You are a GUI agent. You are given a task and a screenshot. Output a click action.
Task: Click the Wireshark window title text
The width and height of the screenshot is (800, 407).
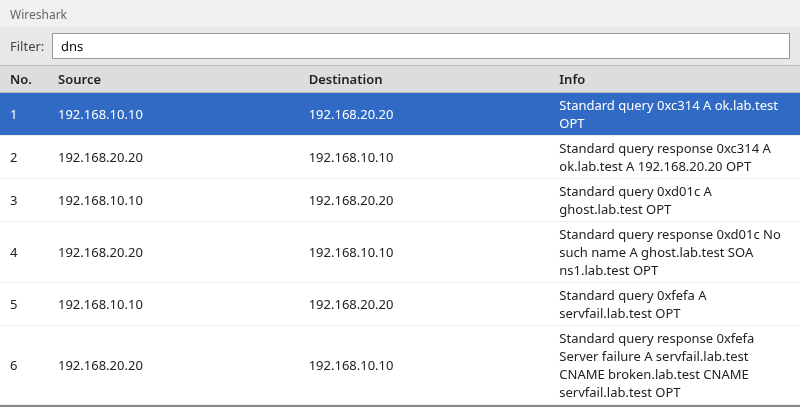coord(38,14)
